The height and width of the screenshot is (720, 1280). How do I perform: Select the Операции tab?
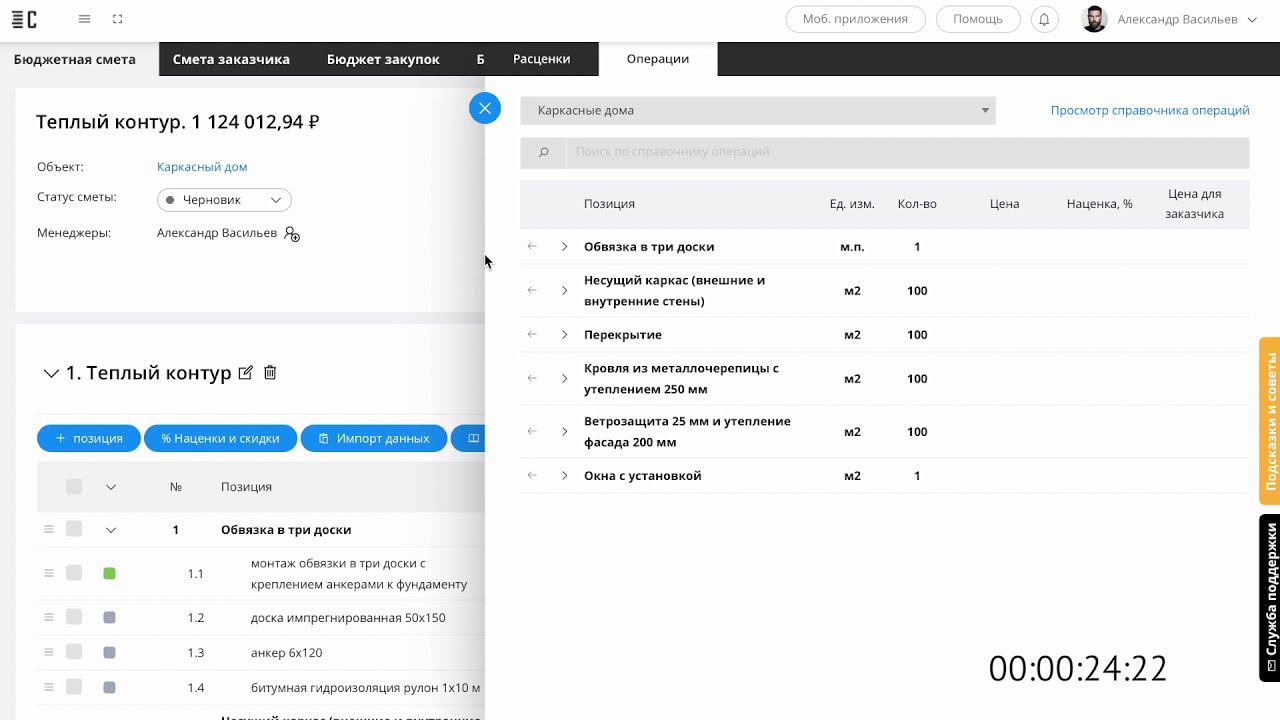pyautogui.click(x=657, y=59)
